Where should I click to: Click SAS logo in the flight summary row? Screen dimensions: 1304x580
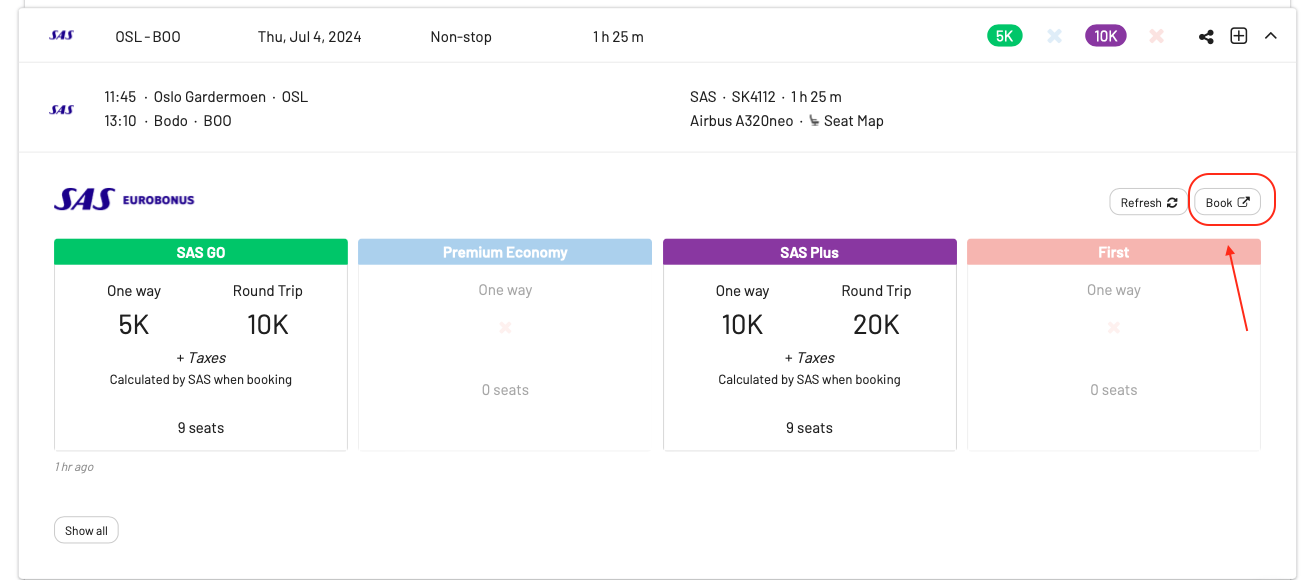61,36
